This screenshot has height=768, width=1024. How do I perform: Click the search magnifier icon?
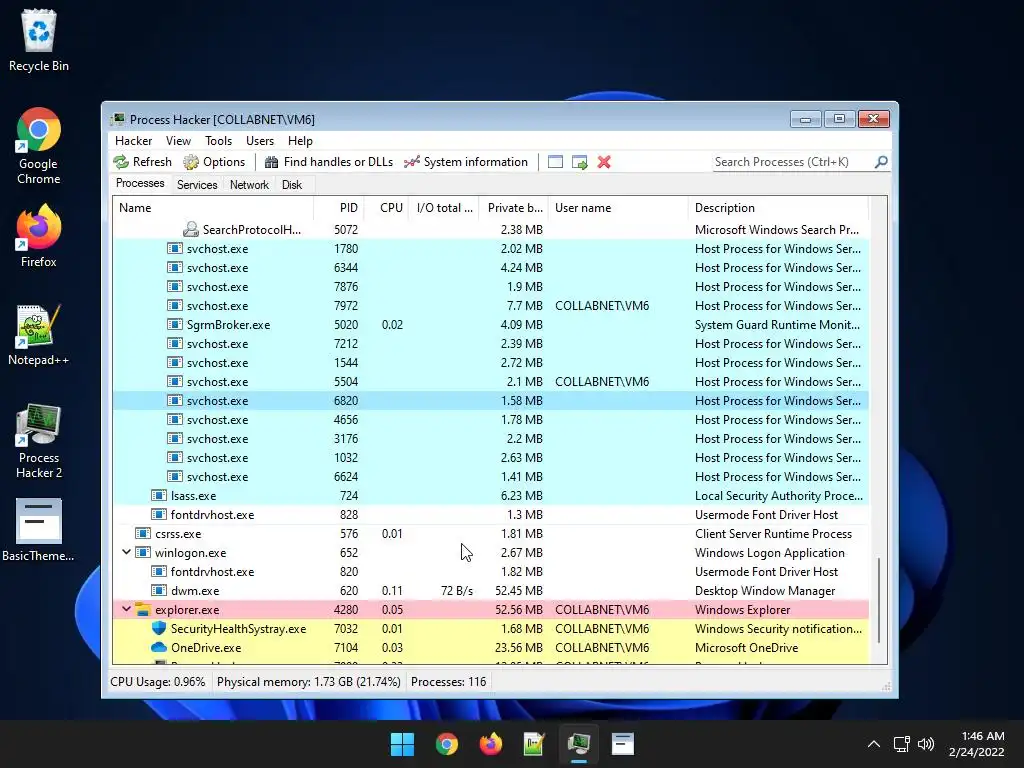pyautogui.click(x=880, y=161)
